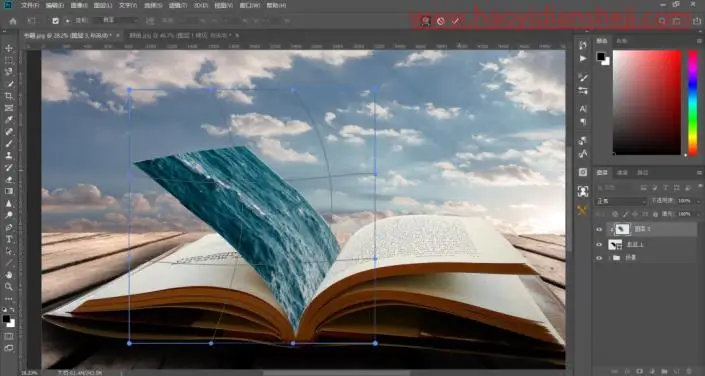
Task: Commit the warp transform with the checkmark
Action: click(x=456, y=21)
